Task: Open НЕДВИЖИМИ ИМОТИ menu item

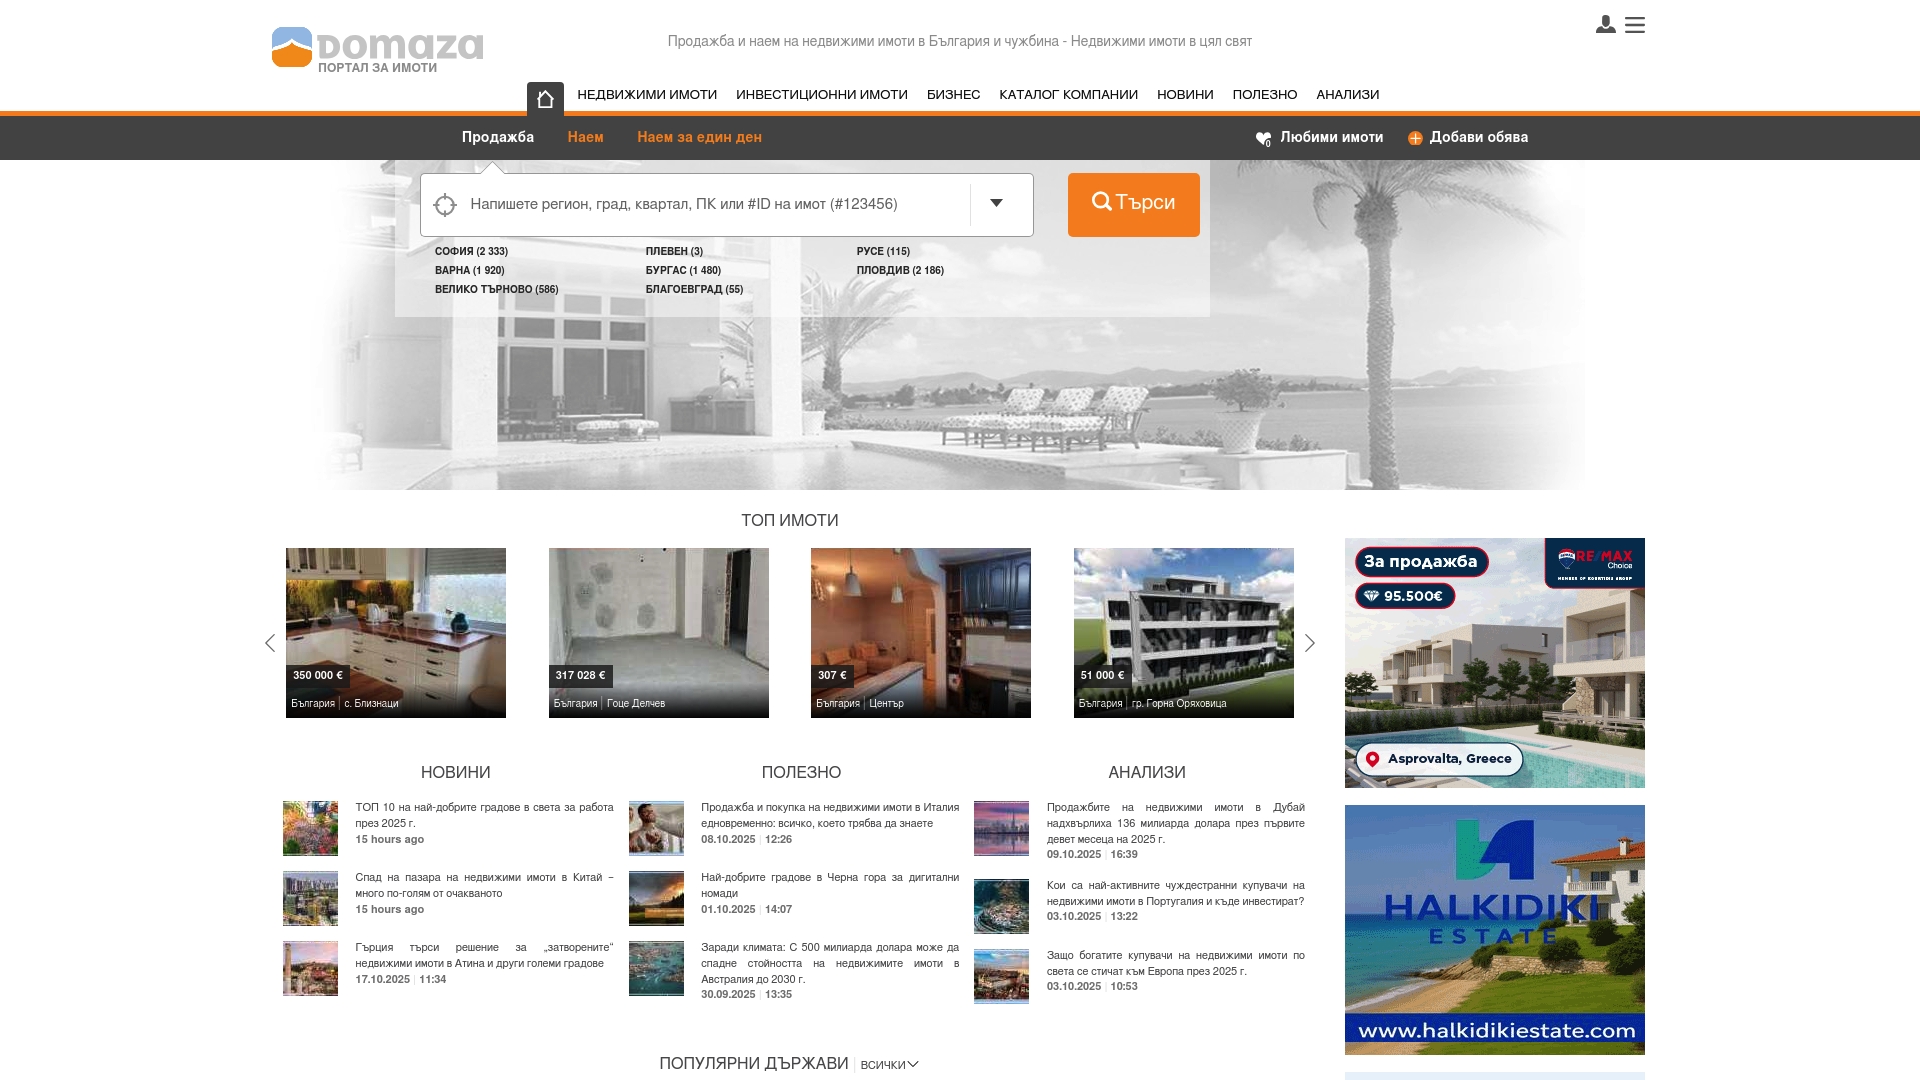Action: [646, 95]
